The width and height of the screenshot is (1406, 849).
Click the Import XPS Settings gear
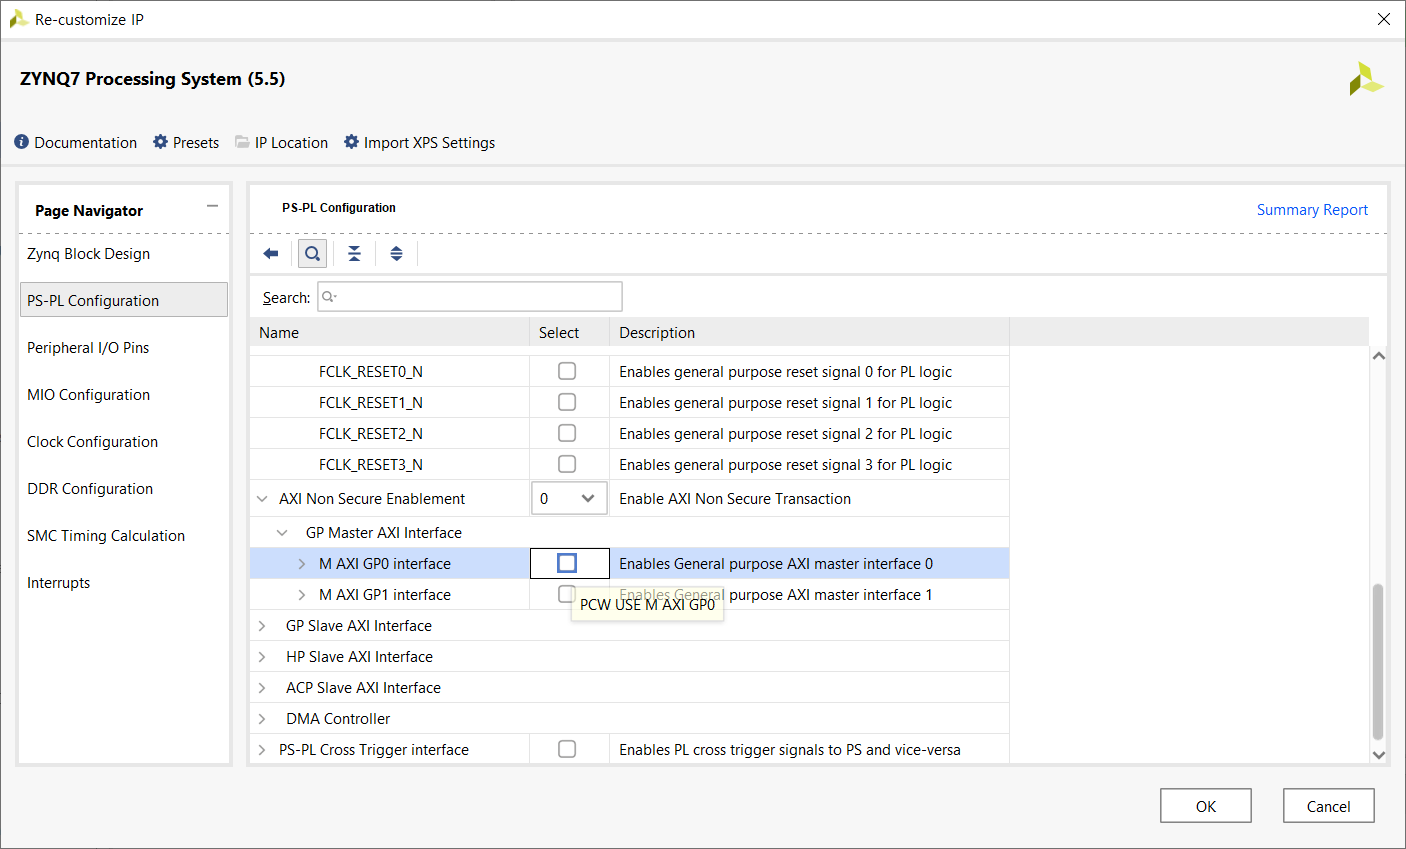click(x=351, y=142)
